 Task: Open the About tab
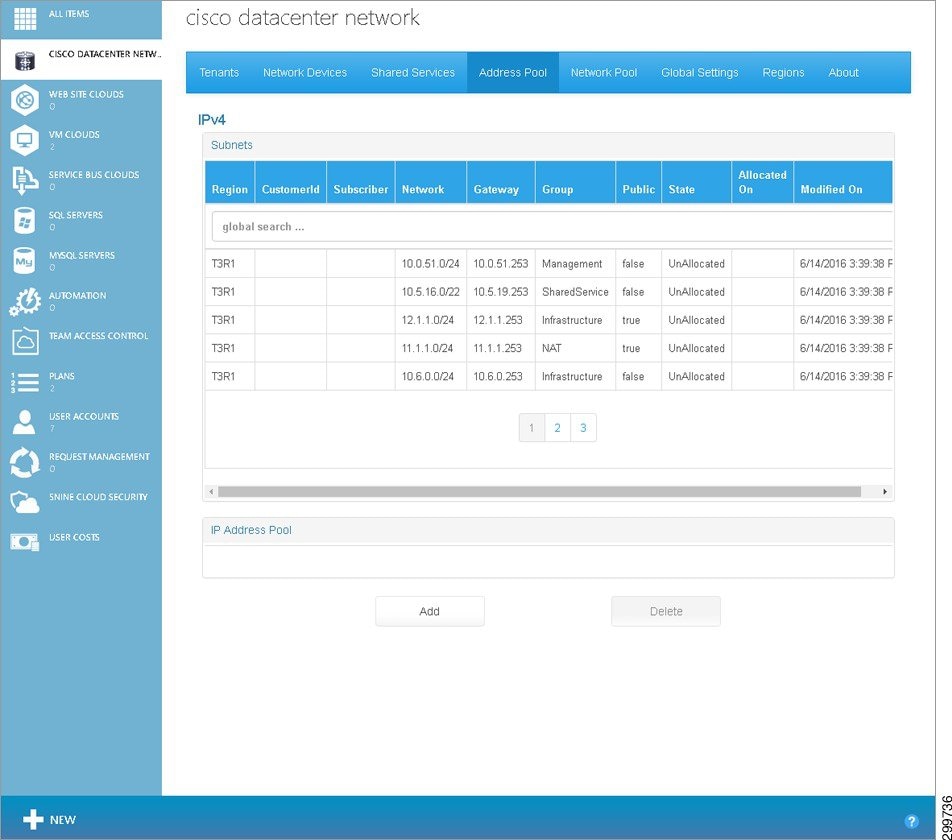click(843, 72)
